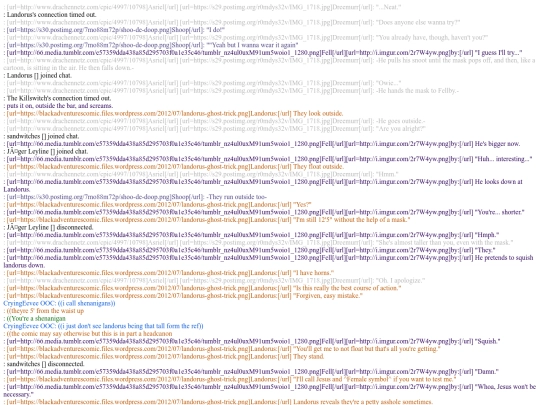
Task: Click Landorus line "They float outside."
Action: coord(318,166)
